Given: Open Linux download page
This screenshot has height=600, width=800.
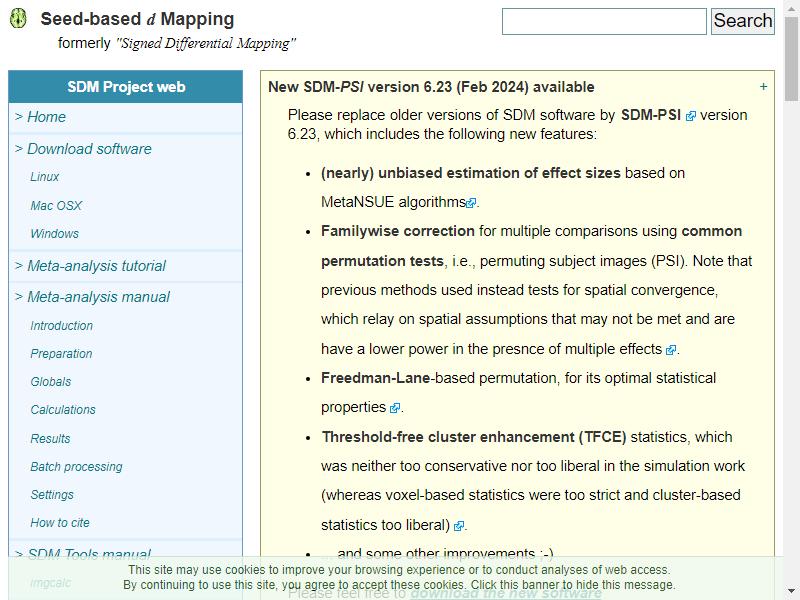Looking at the screenshot, I should coord(45,177).
